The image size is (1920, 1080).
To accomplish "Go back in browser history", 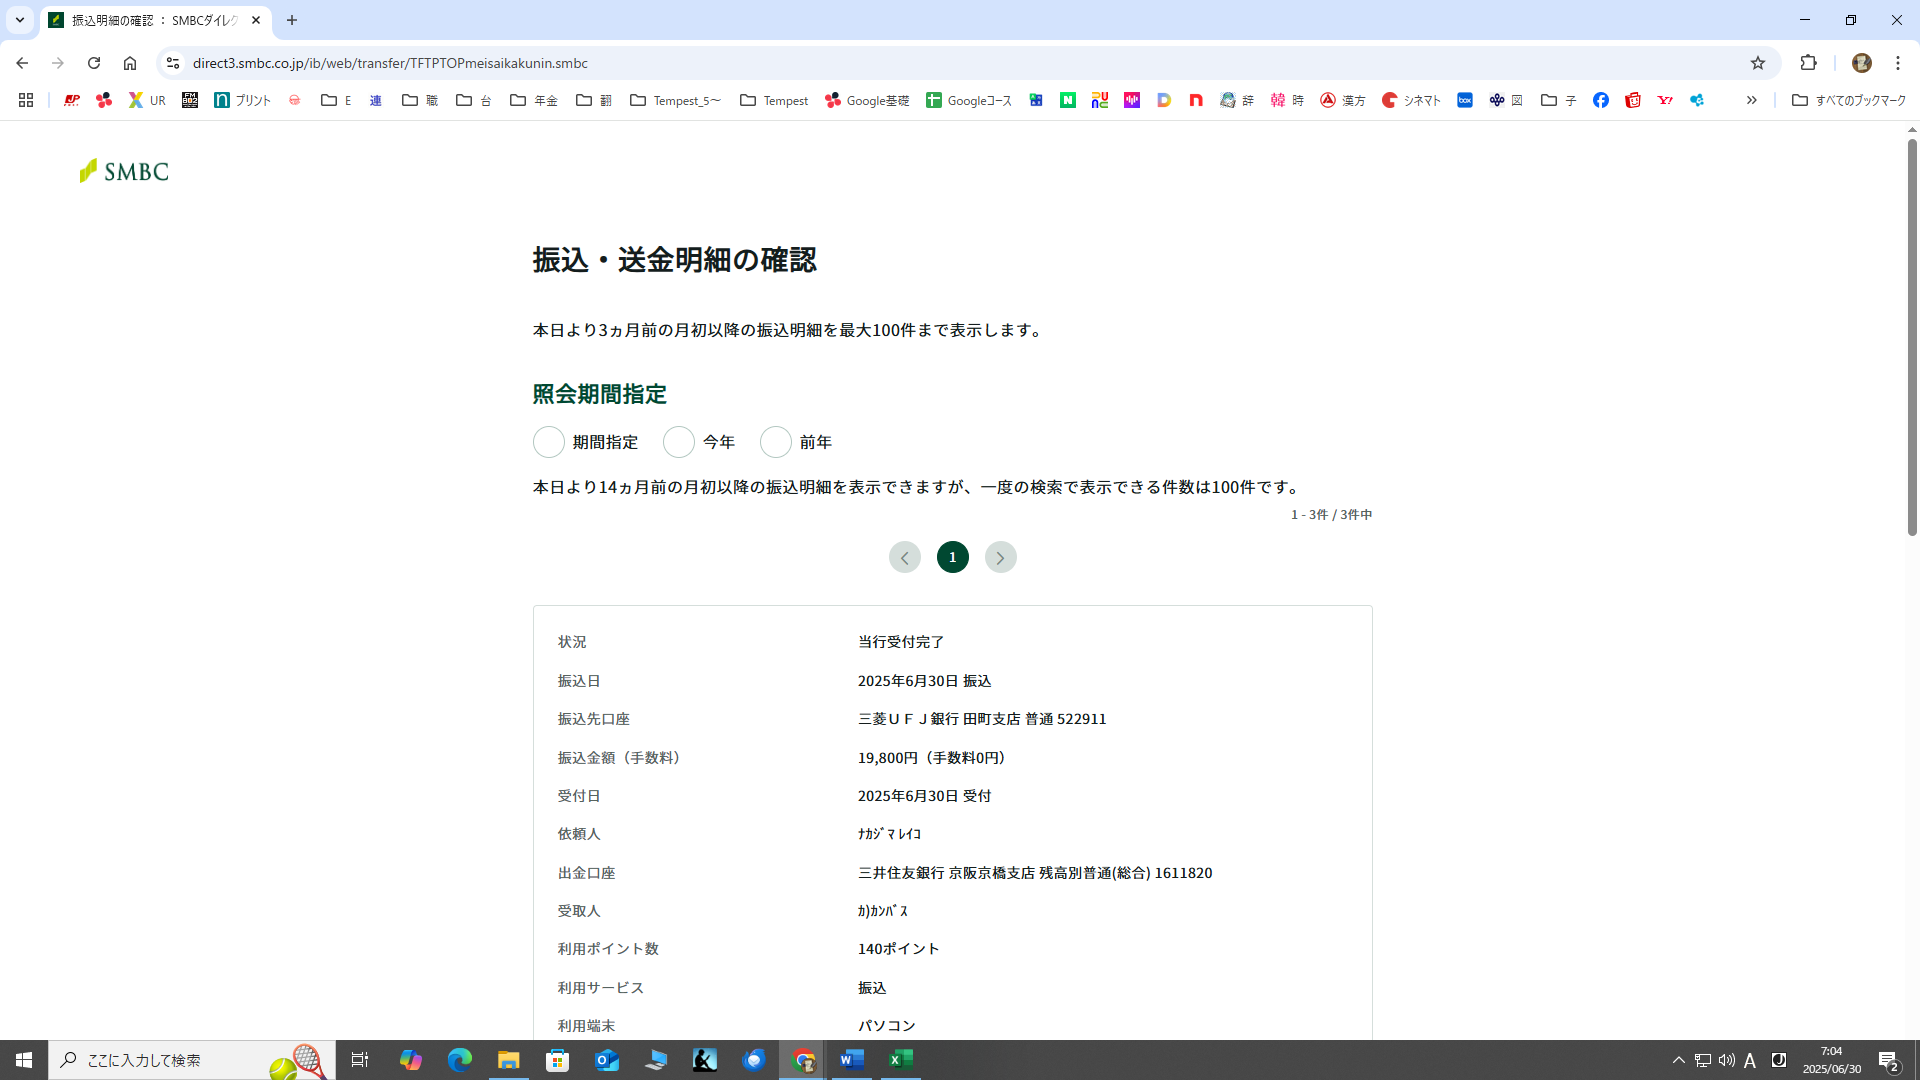I will [x=22, y=63].
